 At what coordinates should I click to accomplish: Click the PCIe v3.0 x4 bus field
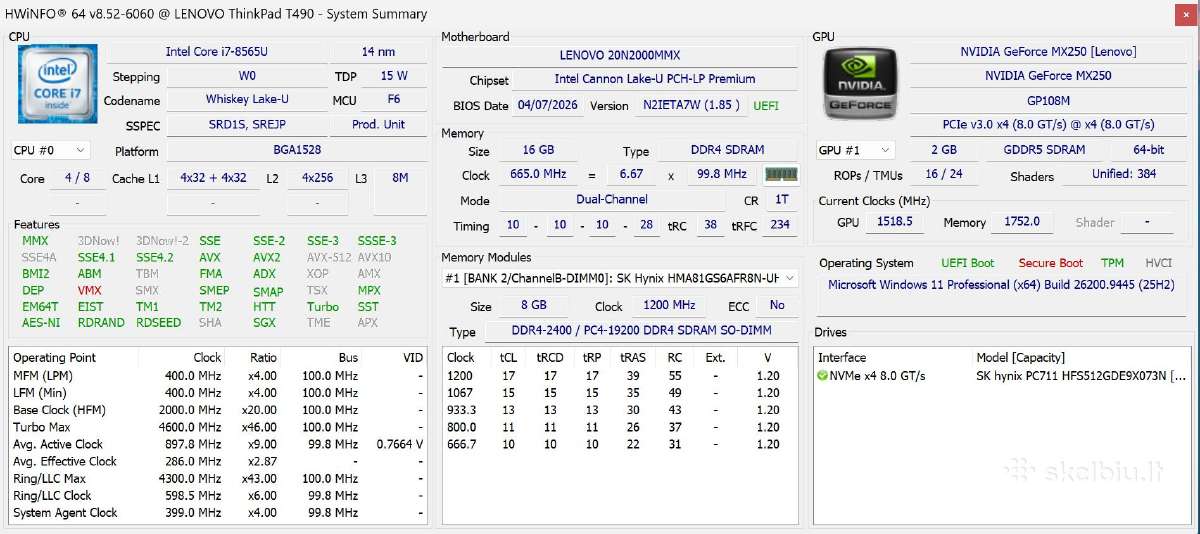coord(1048,125)
